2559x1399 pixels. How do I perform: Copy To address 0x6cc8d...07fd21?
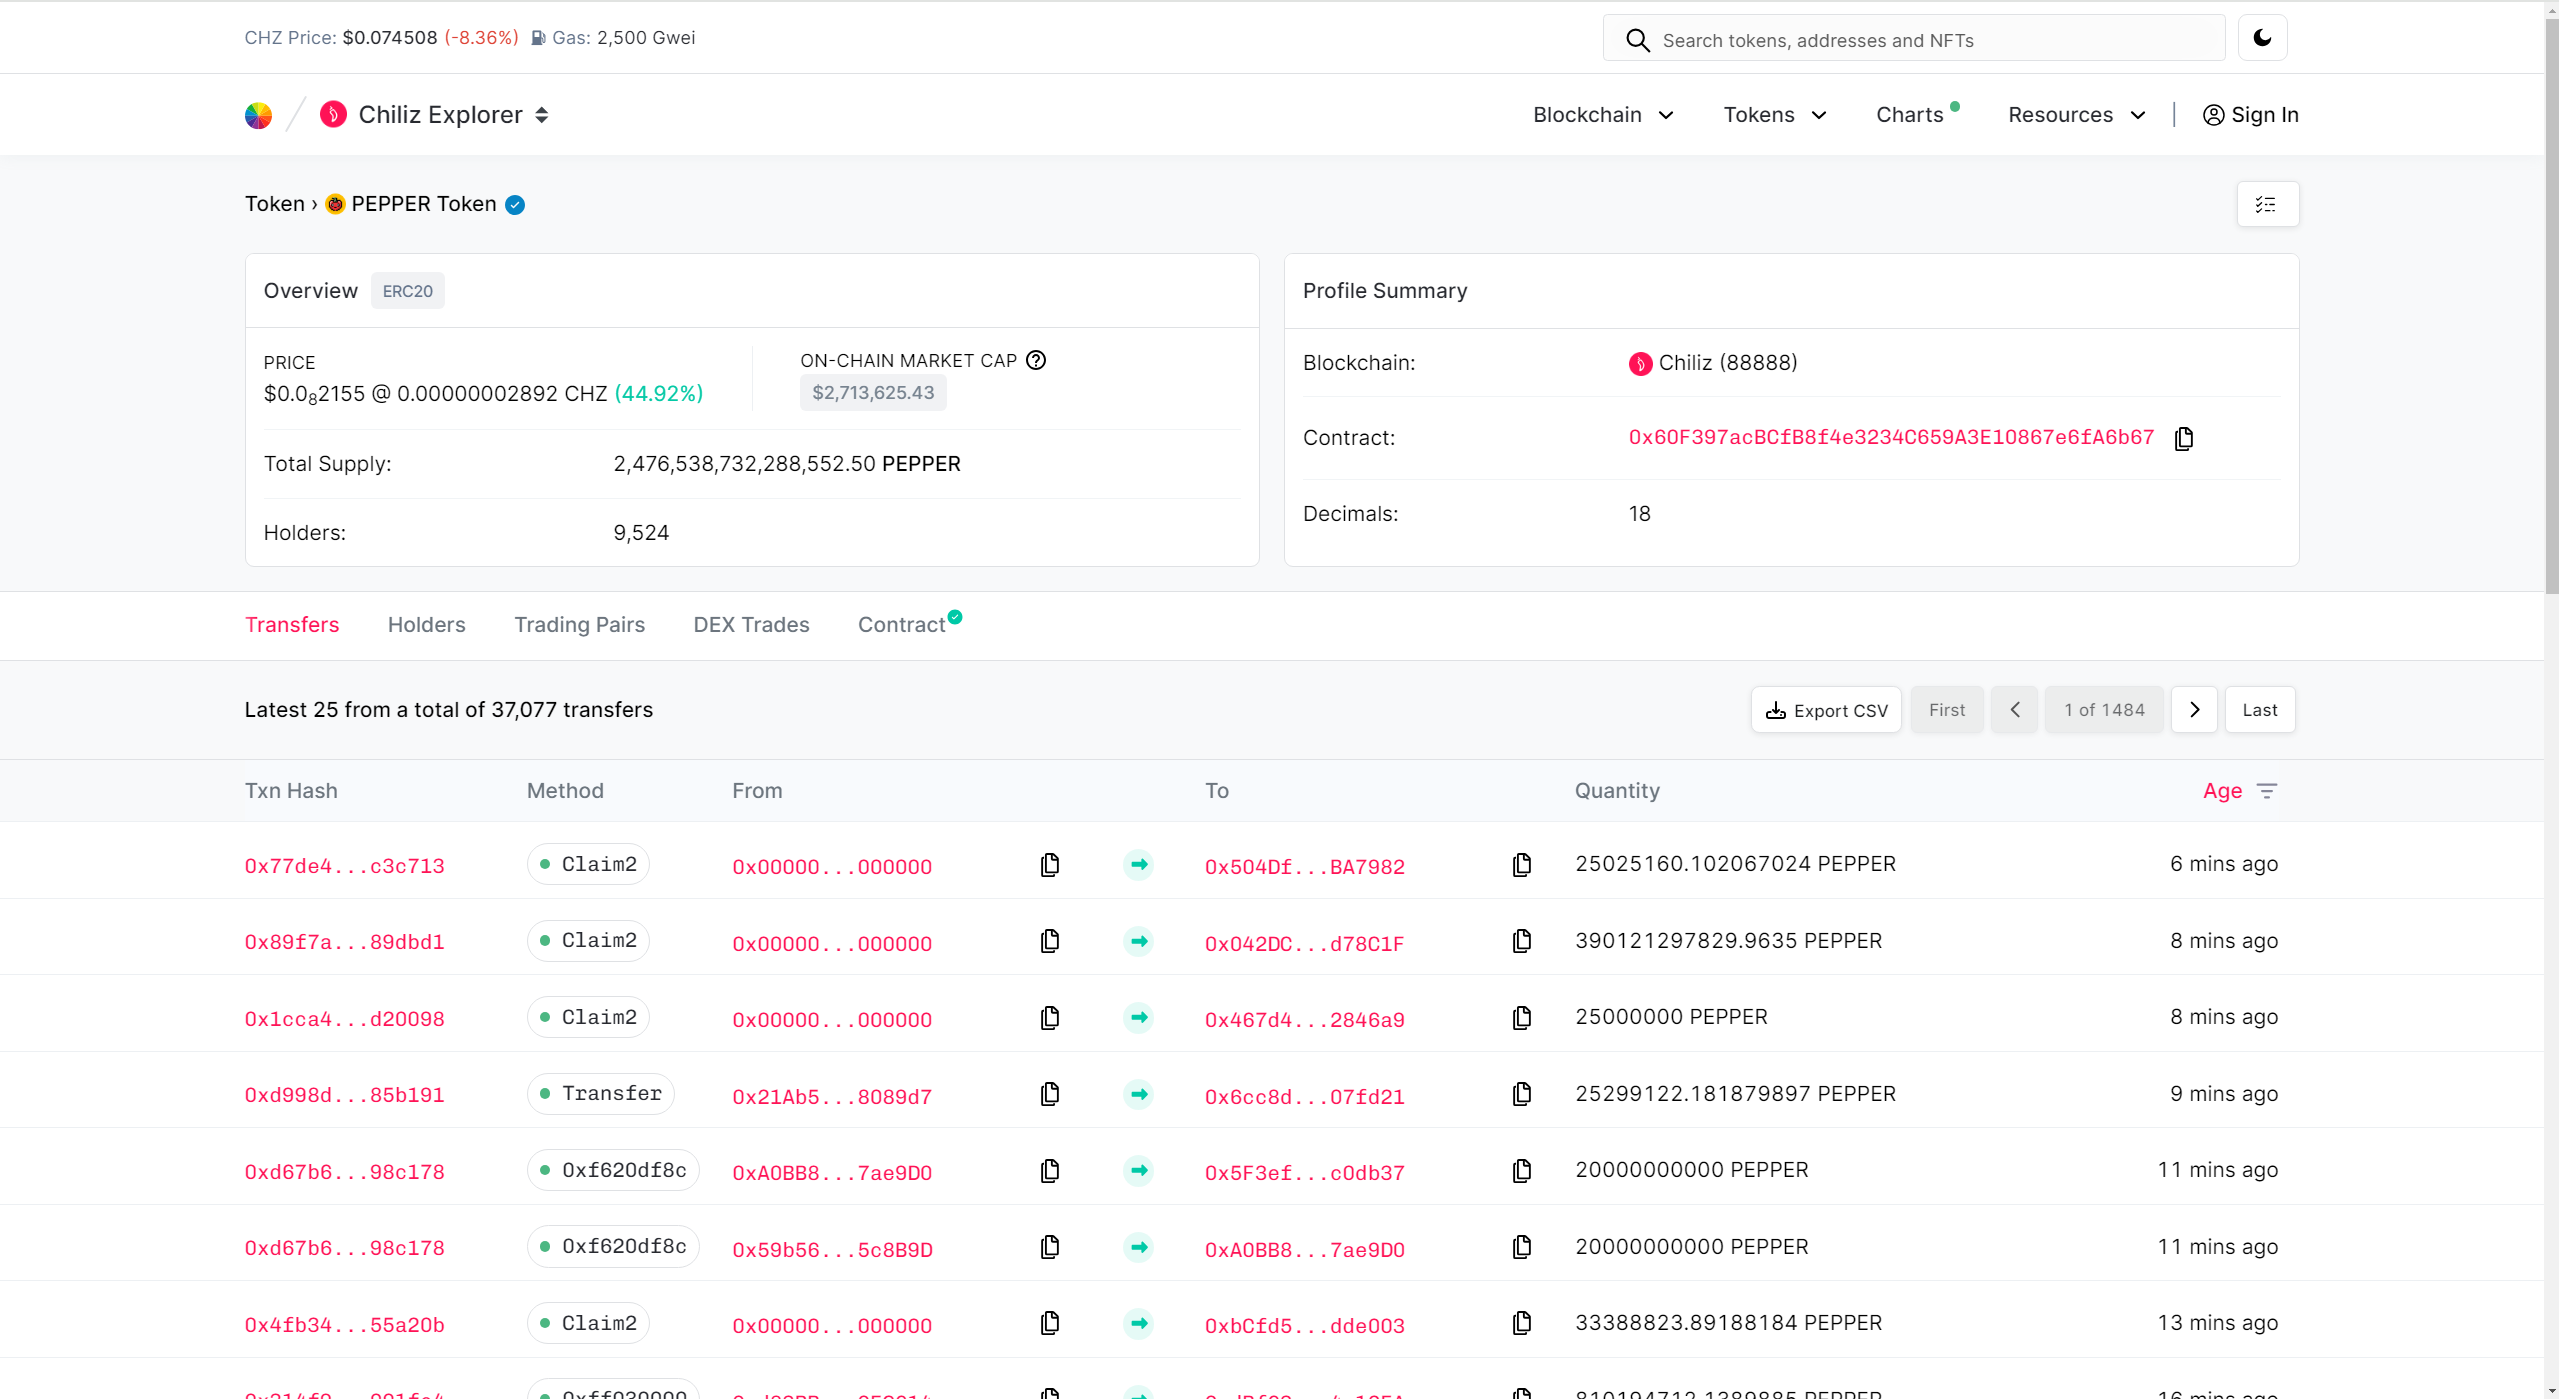click(1522, 1094)
